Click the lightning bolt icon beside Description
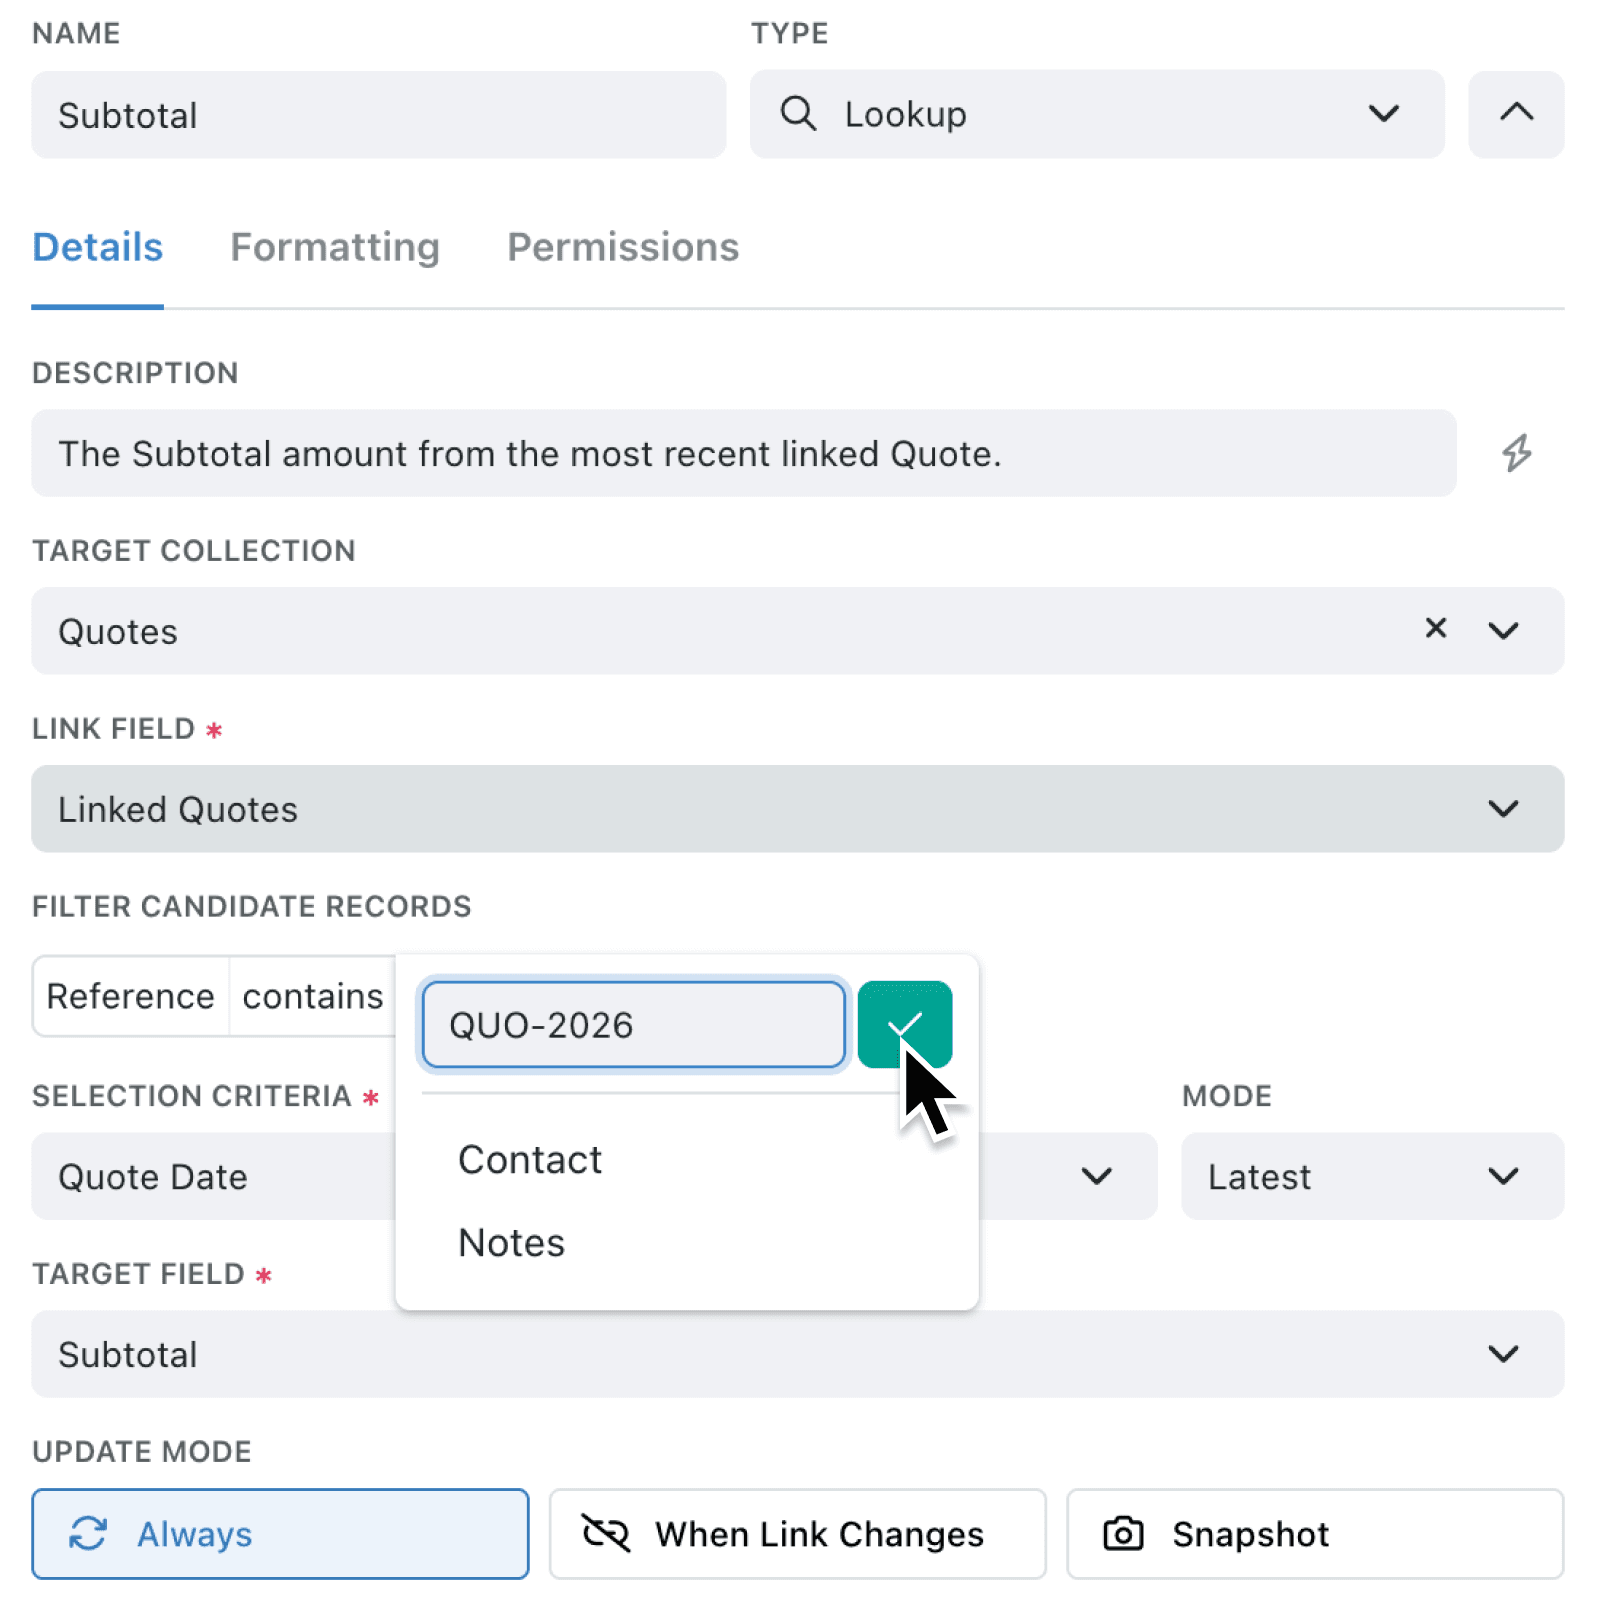 pos(1516,453)
